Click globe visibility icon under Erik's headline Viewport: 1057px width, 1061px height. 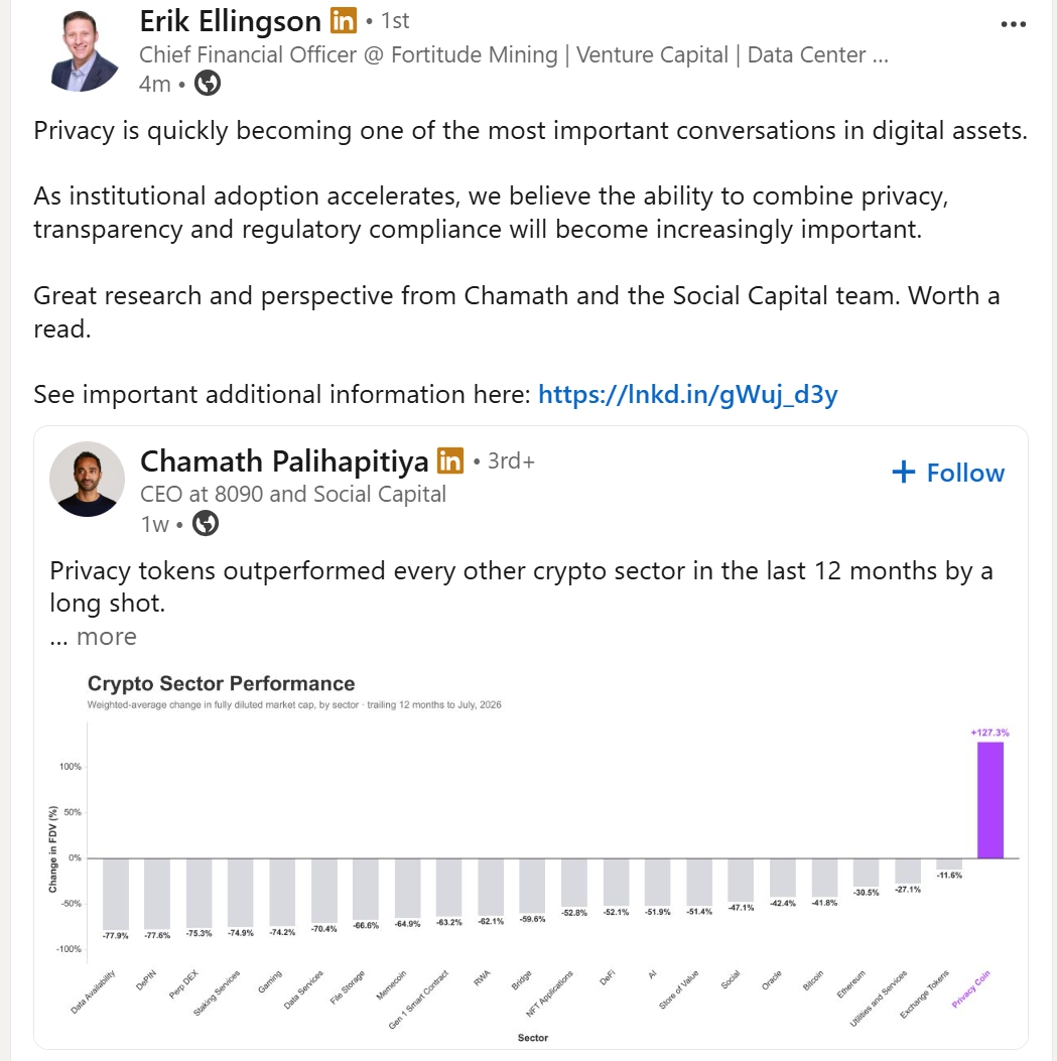pyautogui.click(x=207, y=83)
